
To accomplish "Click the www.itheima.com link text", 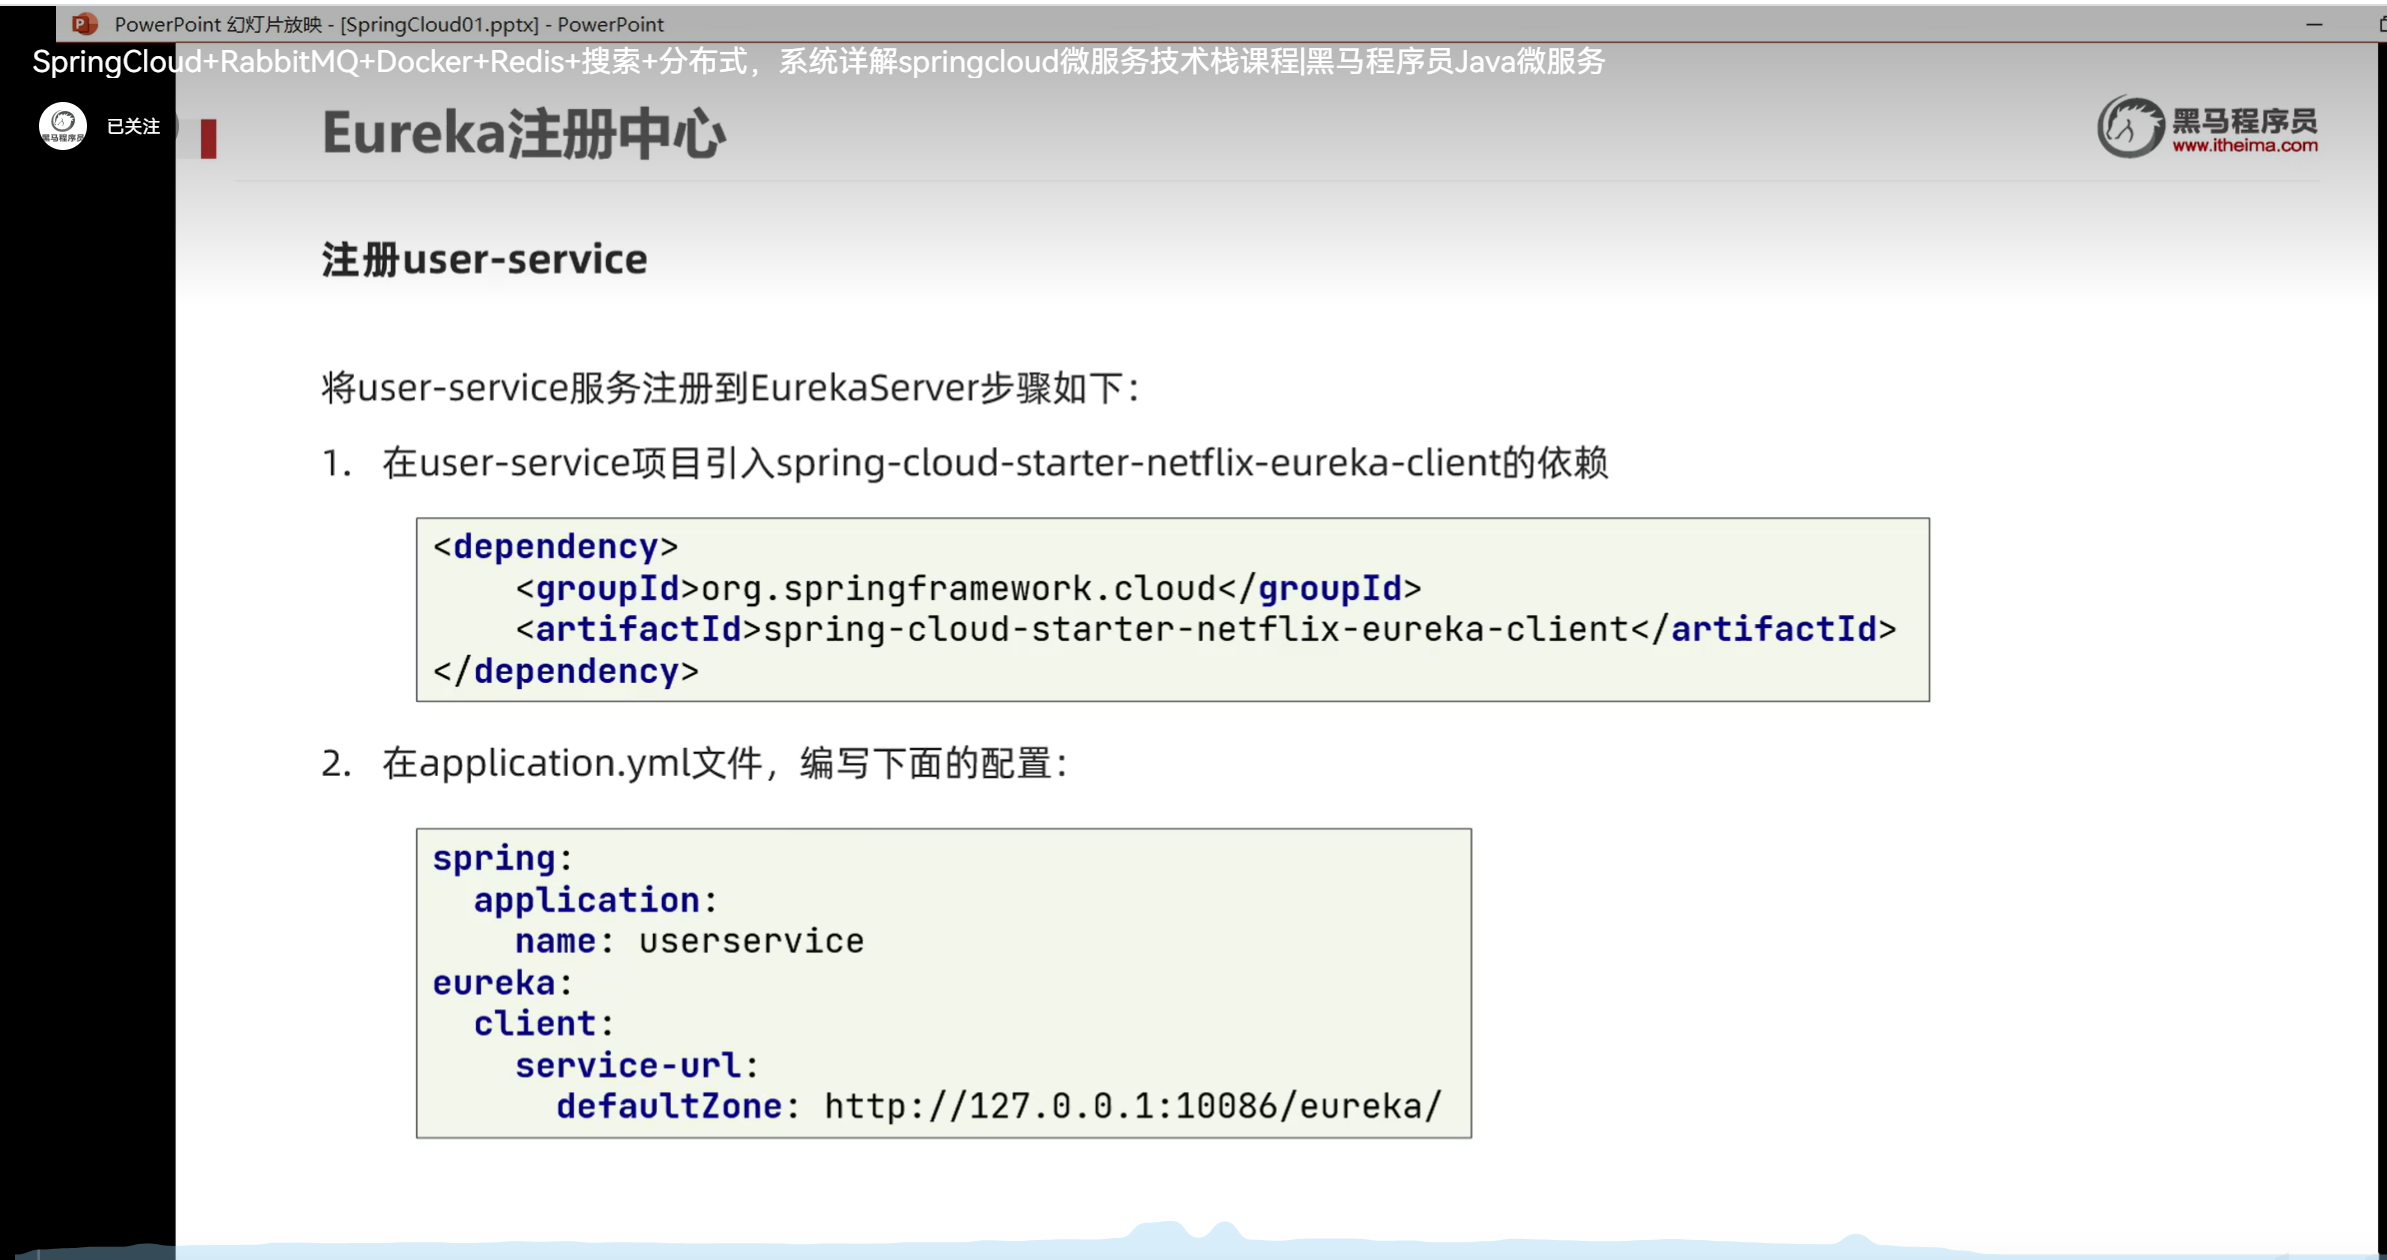I will [x=2244, y=146].
